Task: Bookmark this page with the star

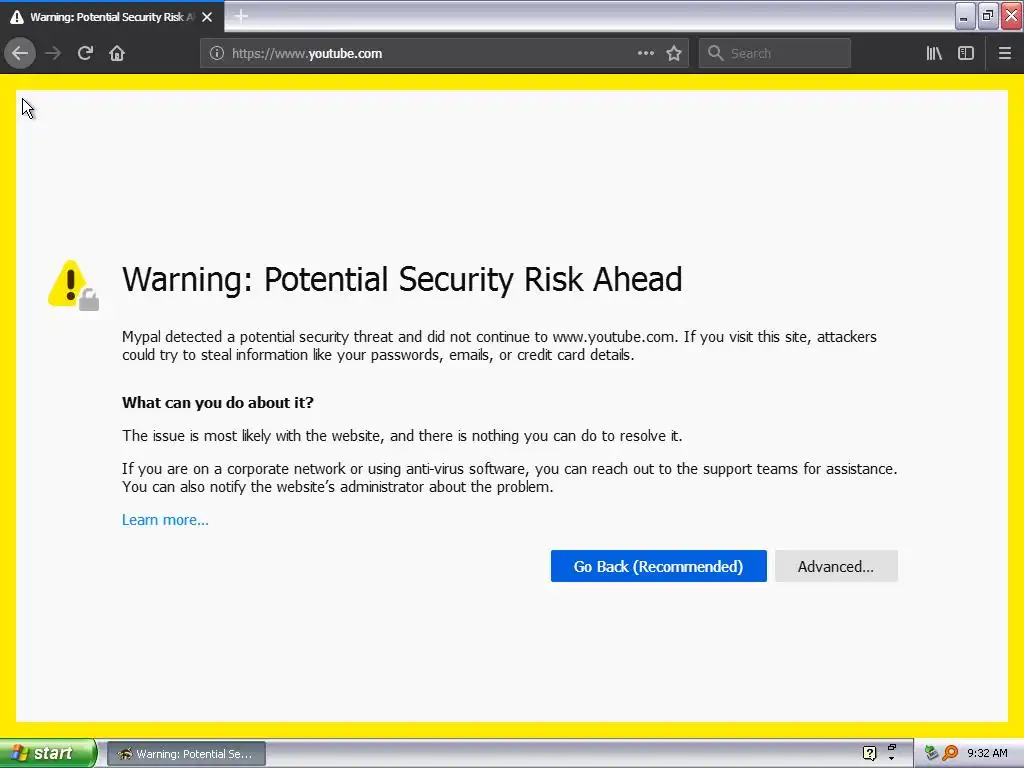Action: click(674, 54)
